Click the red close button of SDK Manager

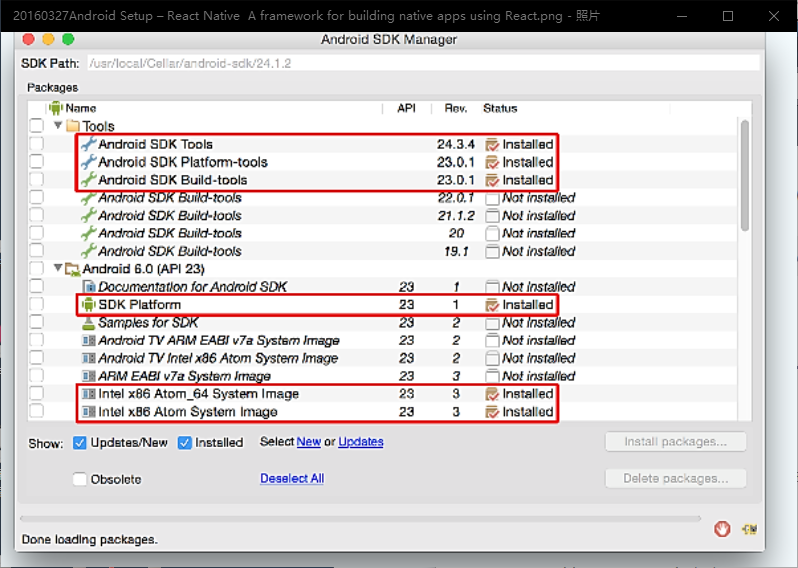(x=28, y=39)
